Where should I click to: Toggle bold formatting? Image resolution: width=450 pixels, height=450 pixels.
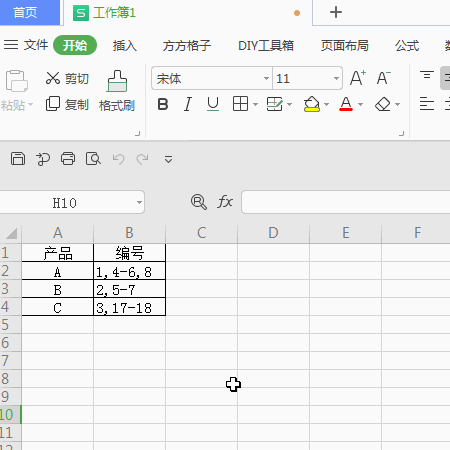163,104
